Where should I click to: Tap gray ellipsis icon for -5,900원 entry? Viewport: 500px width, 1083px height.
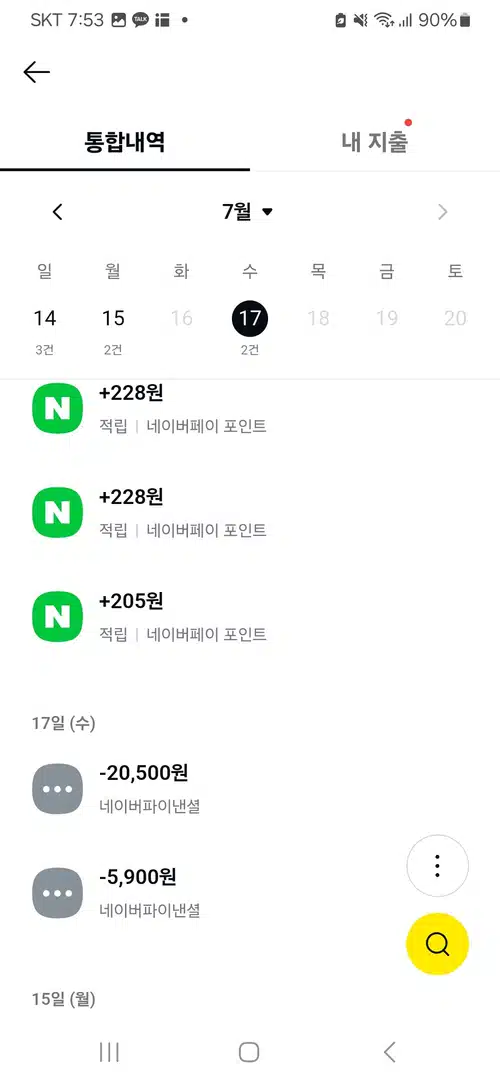pyautogui.click(x=57, y=893)
